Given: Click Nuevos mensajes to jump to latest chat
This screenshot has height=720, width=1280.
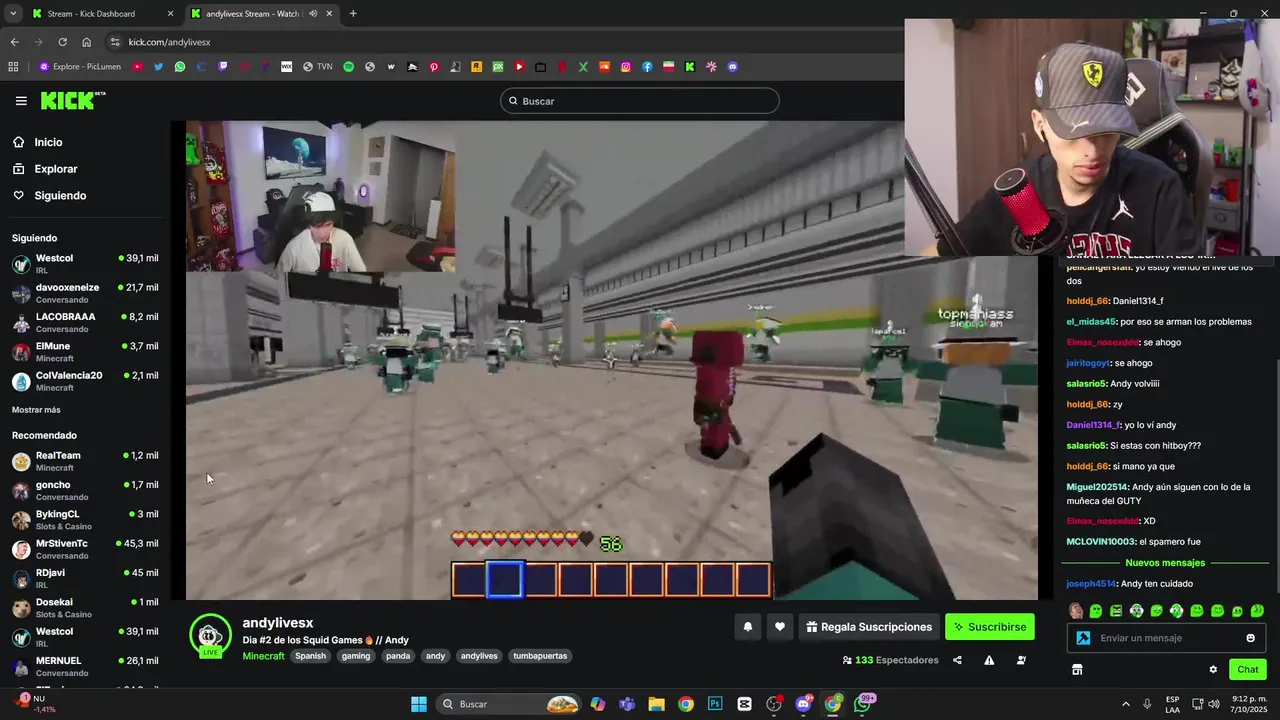Looking at the screenshot, I should tap(1165, 563).
